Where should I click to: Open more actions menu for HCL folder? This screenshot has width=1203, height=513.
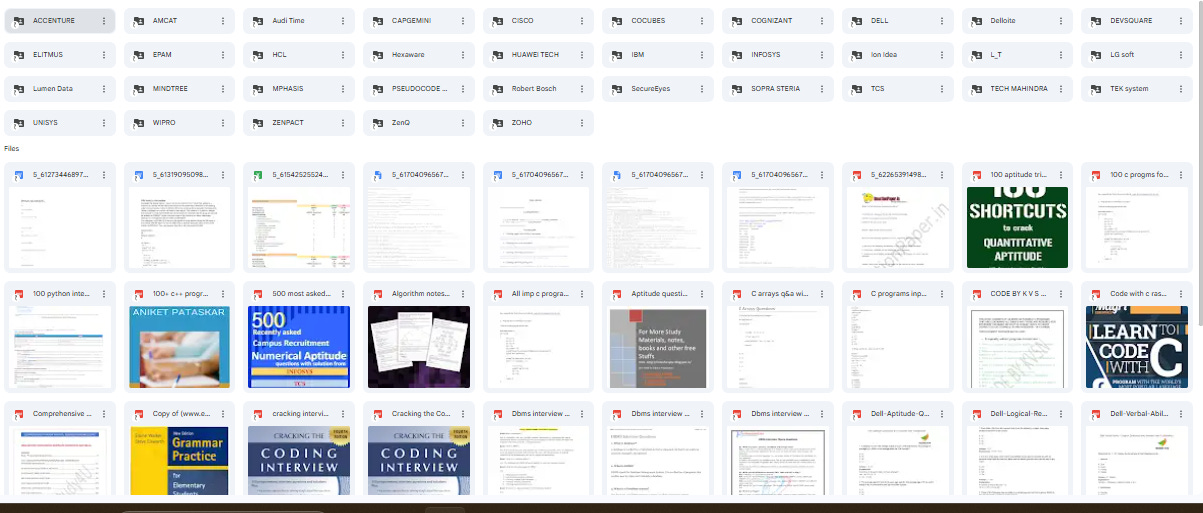point(343,54)
